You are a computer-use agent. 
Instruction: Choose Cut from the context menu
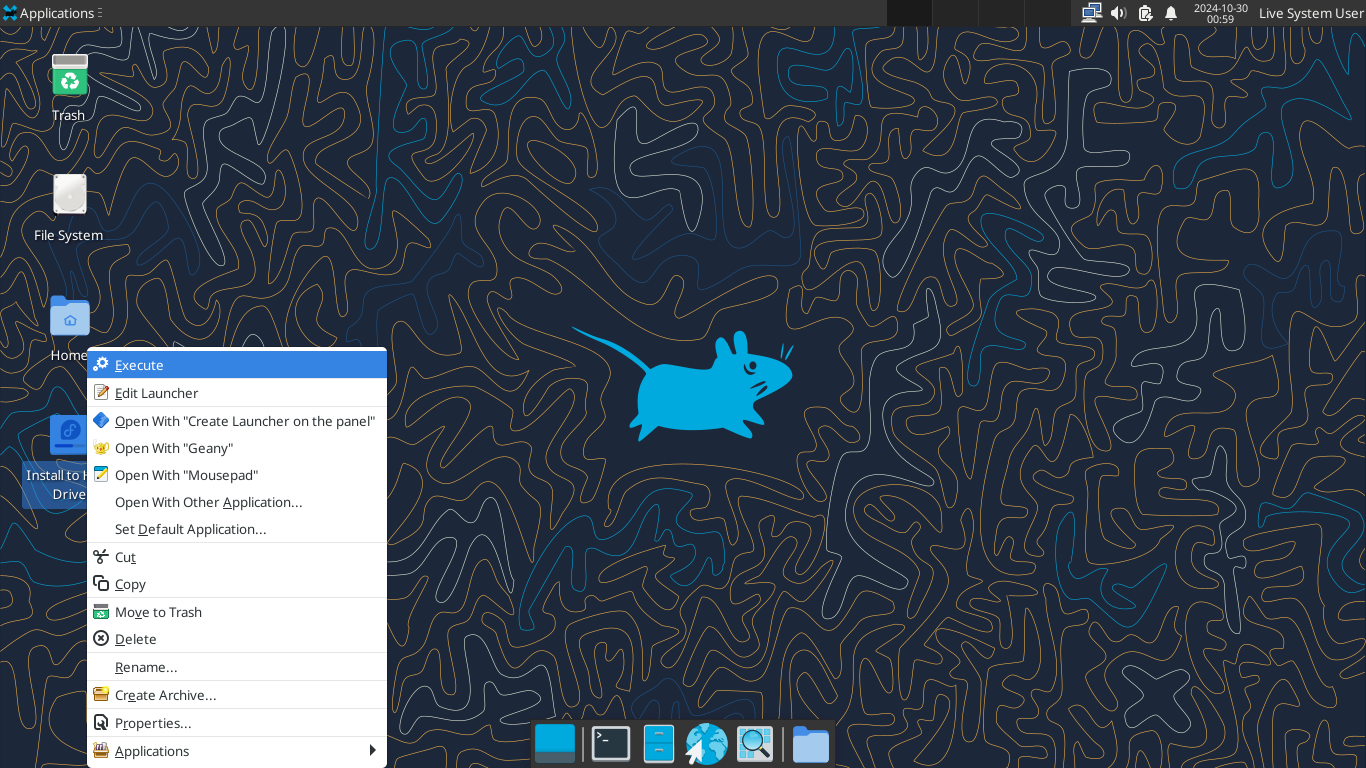(x=237, y=557)
